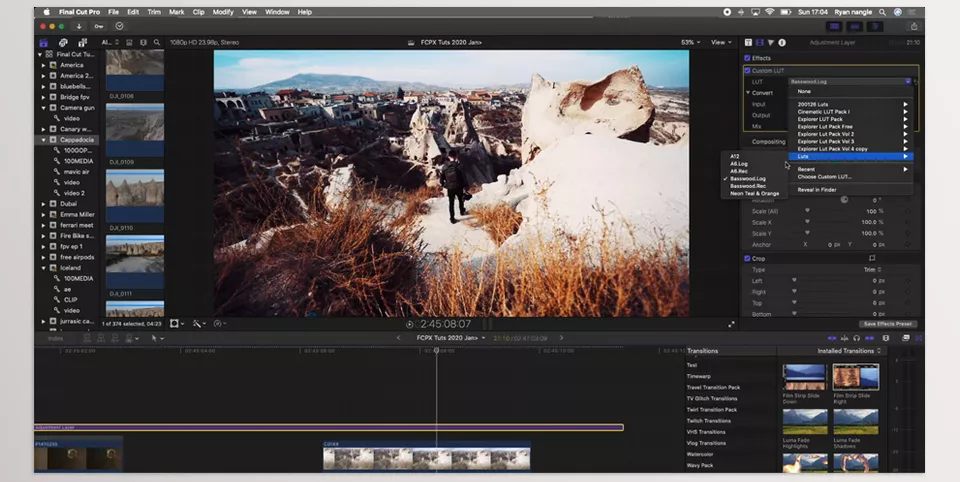
Task: Select the DJI_0109 clip thumbnail
Action: [135, 130]
